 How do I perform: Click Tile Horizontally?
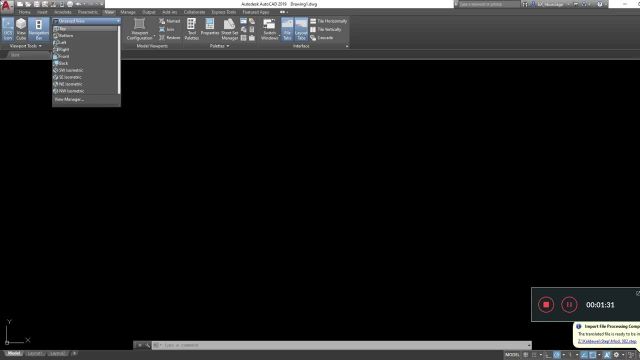329,21
